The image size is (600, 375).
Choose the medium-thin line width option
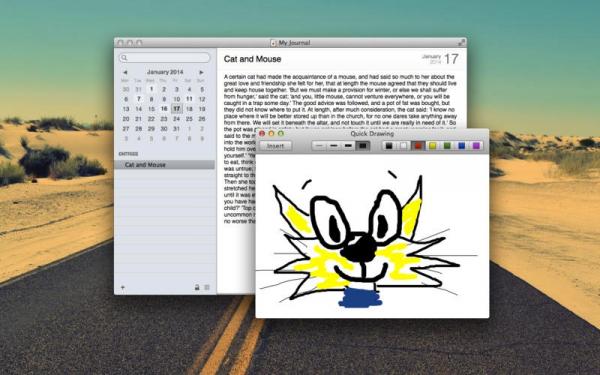[334, 146]
